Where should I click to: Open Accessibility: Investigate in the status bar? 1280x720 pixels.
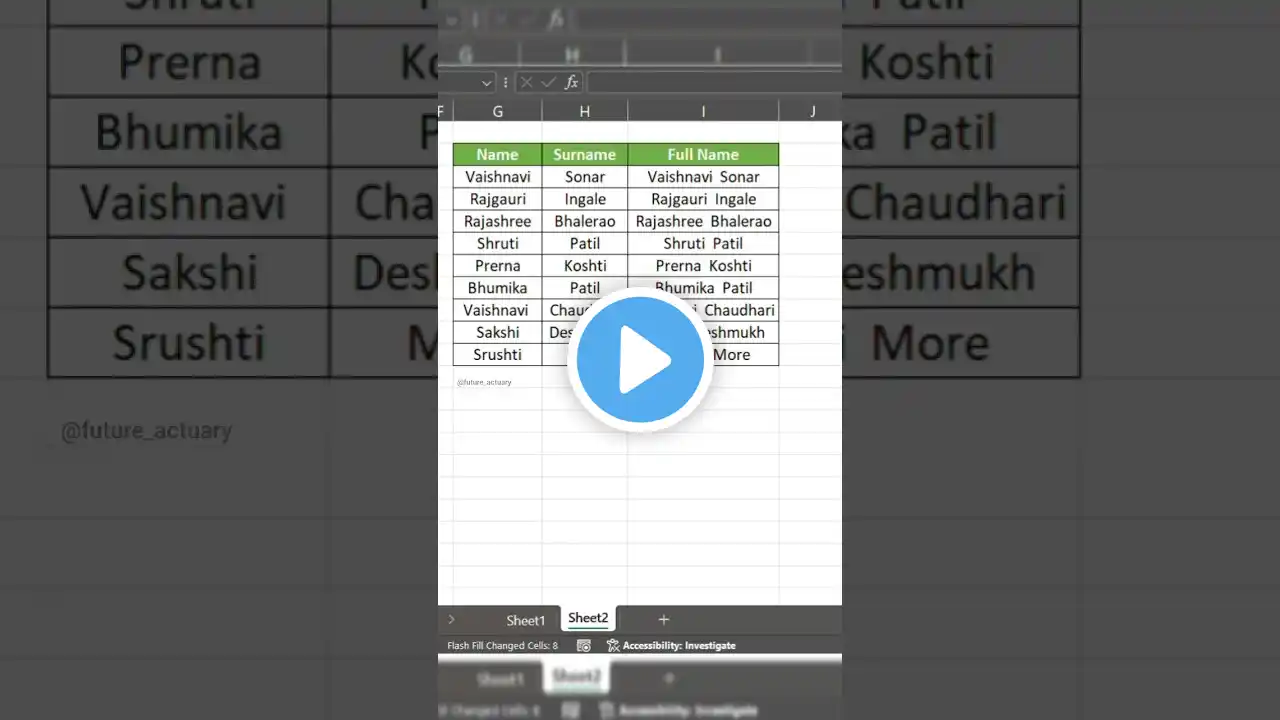(671, 646)
